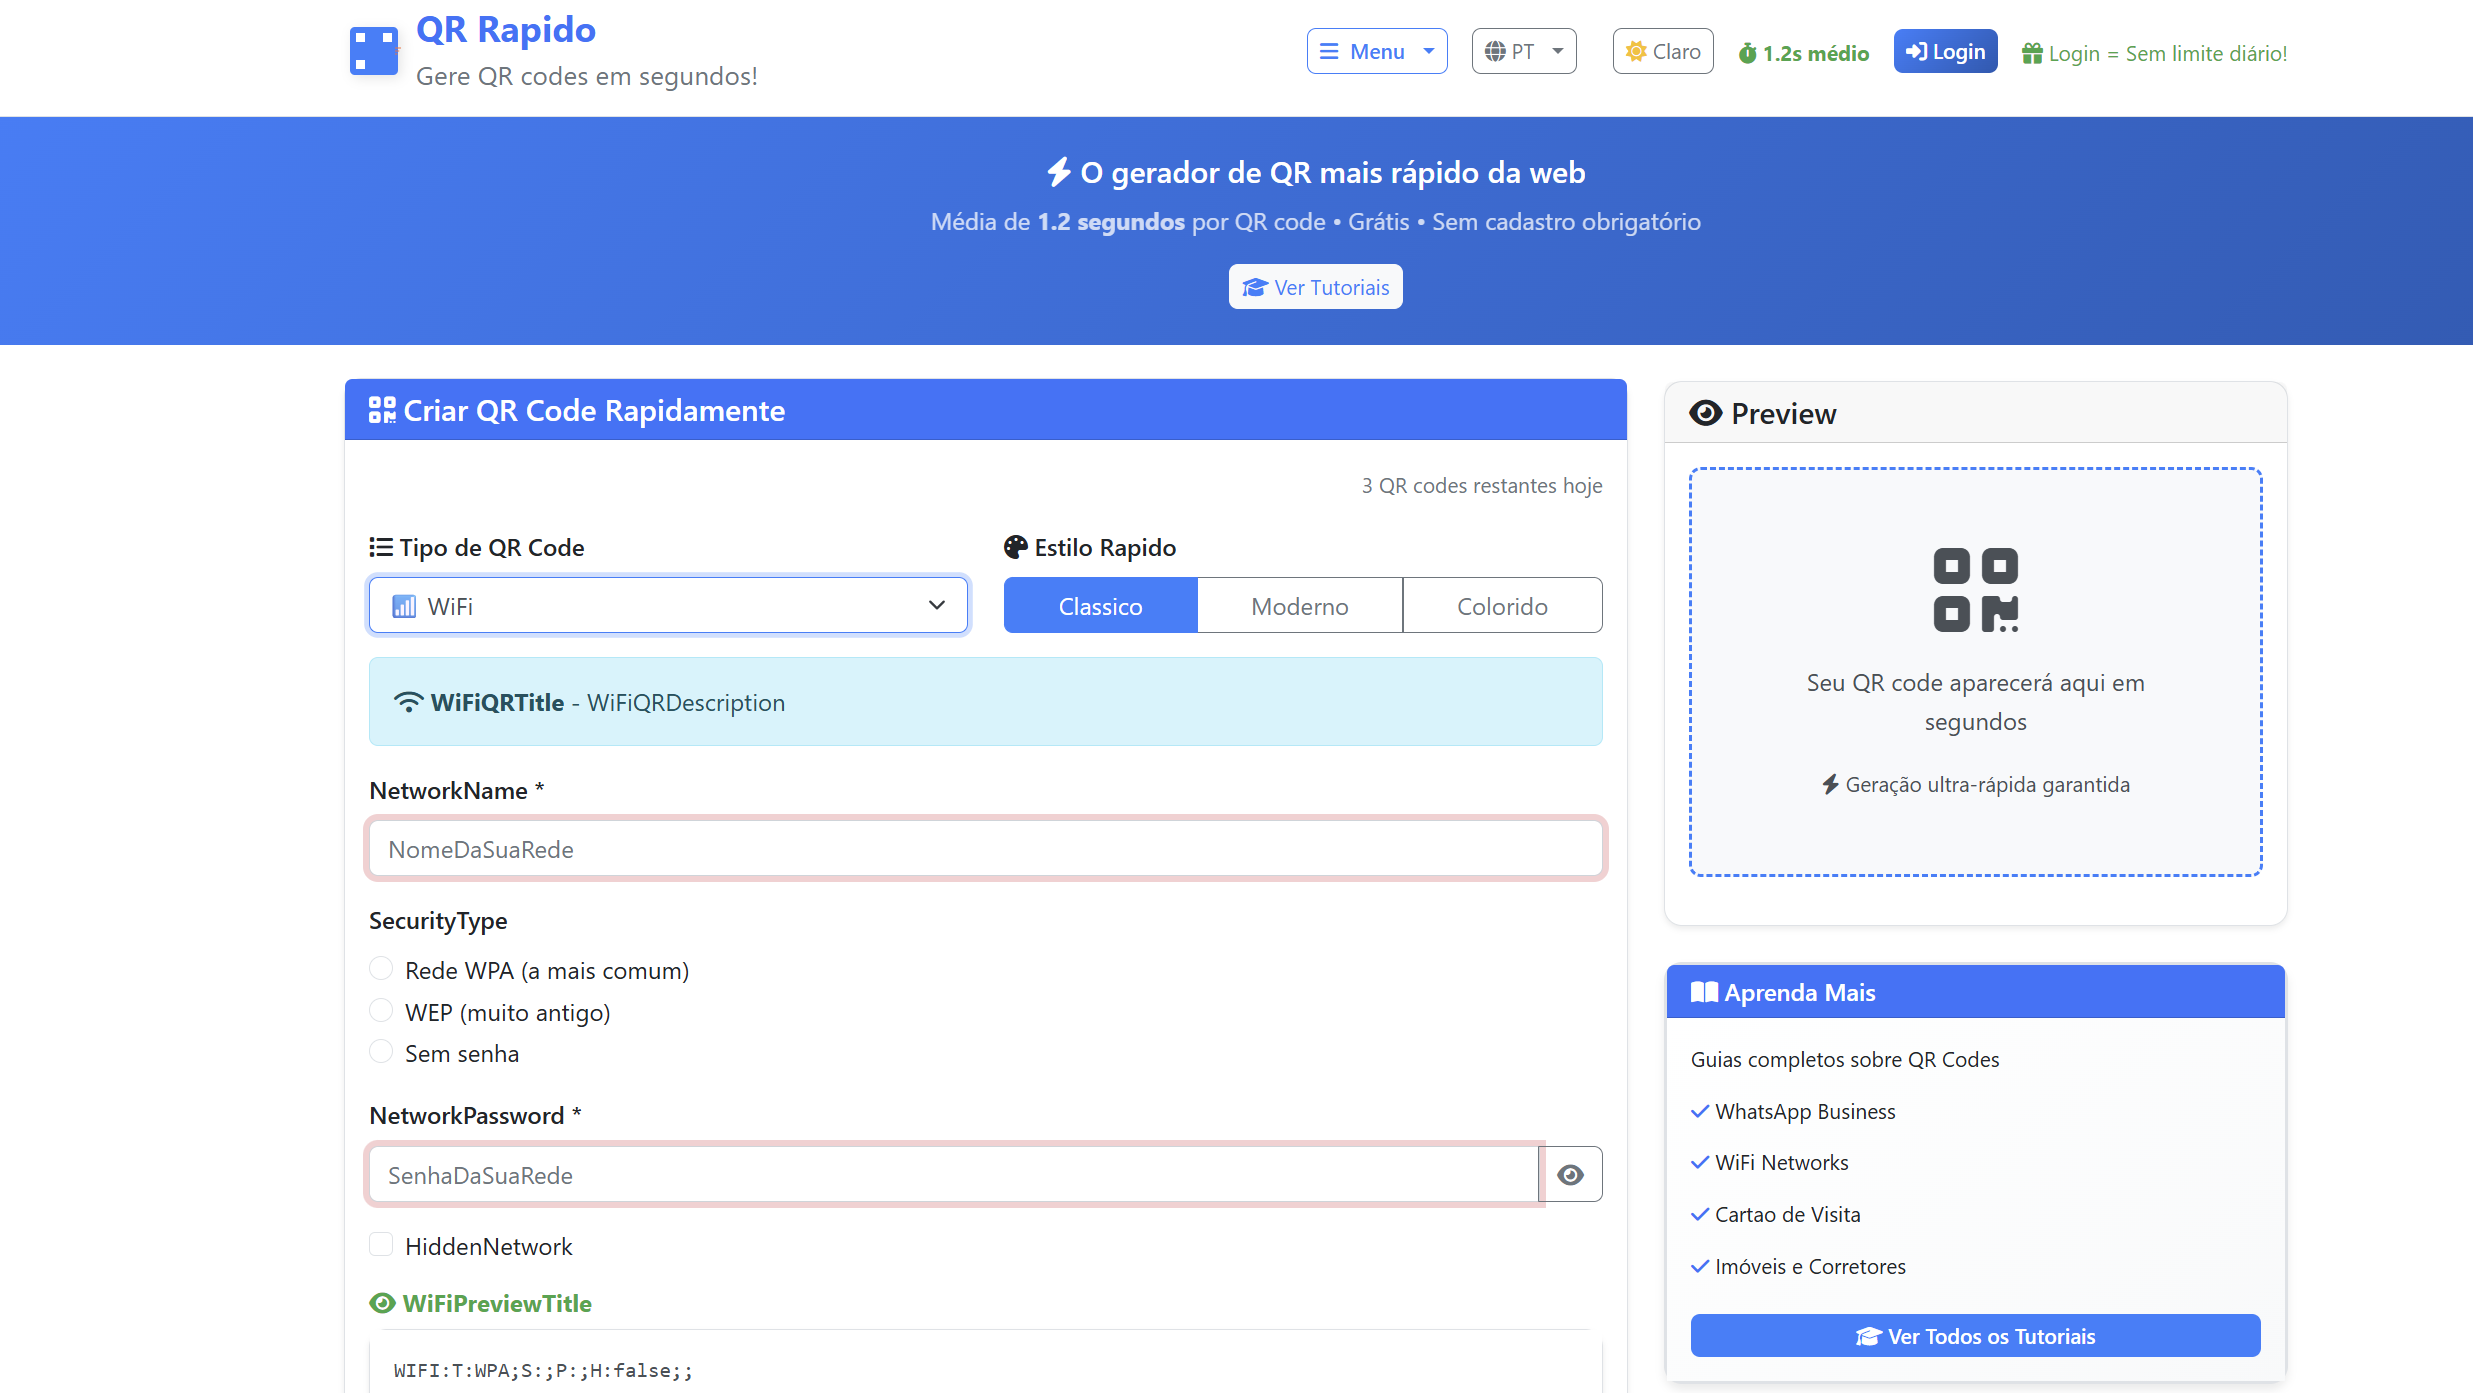Click the QR Rapido logo icon

coord(374,51)
